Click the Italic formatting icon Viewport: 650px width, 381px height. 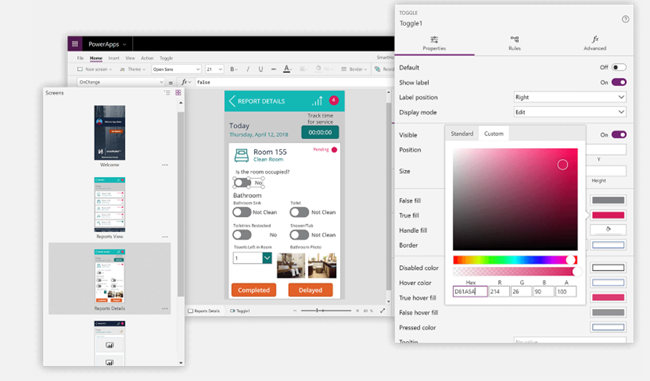(248, 69)
